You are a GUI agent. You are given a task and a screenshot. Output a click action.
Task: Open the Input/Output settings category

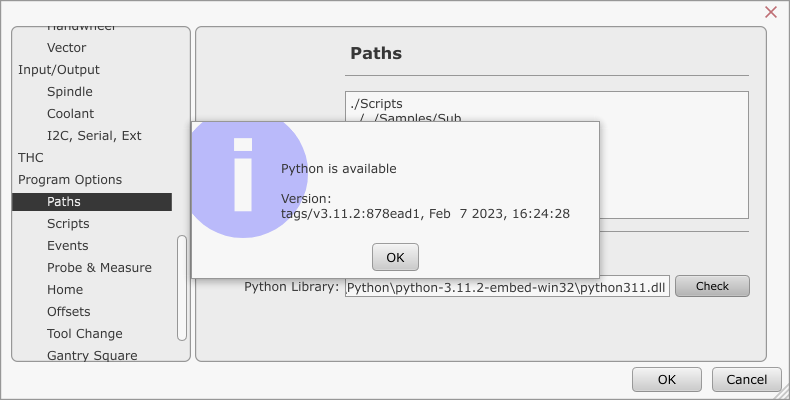[x=58, y=69]
